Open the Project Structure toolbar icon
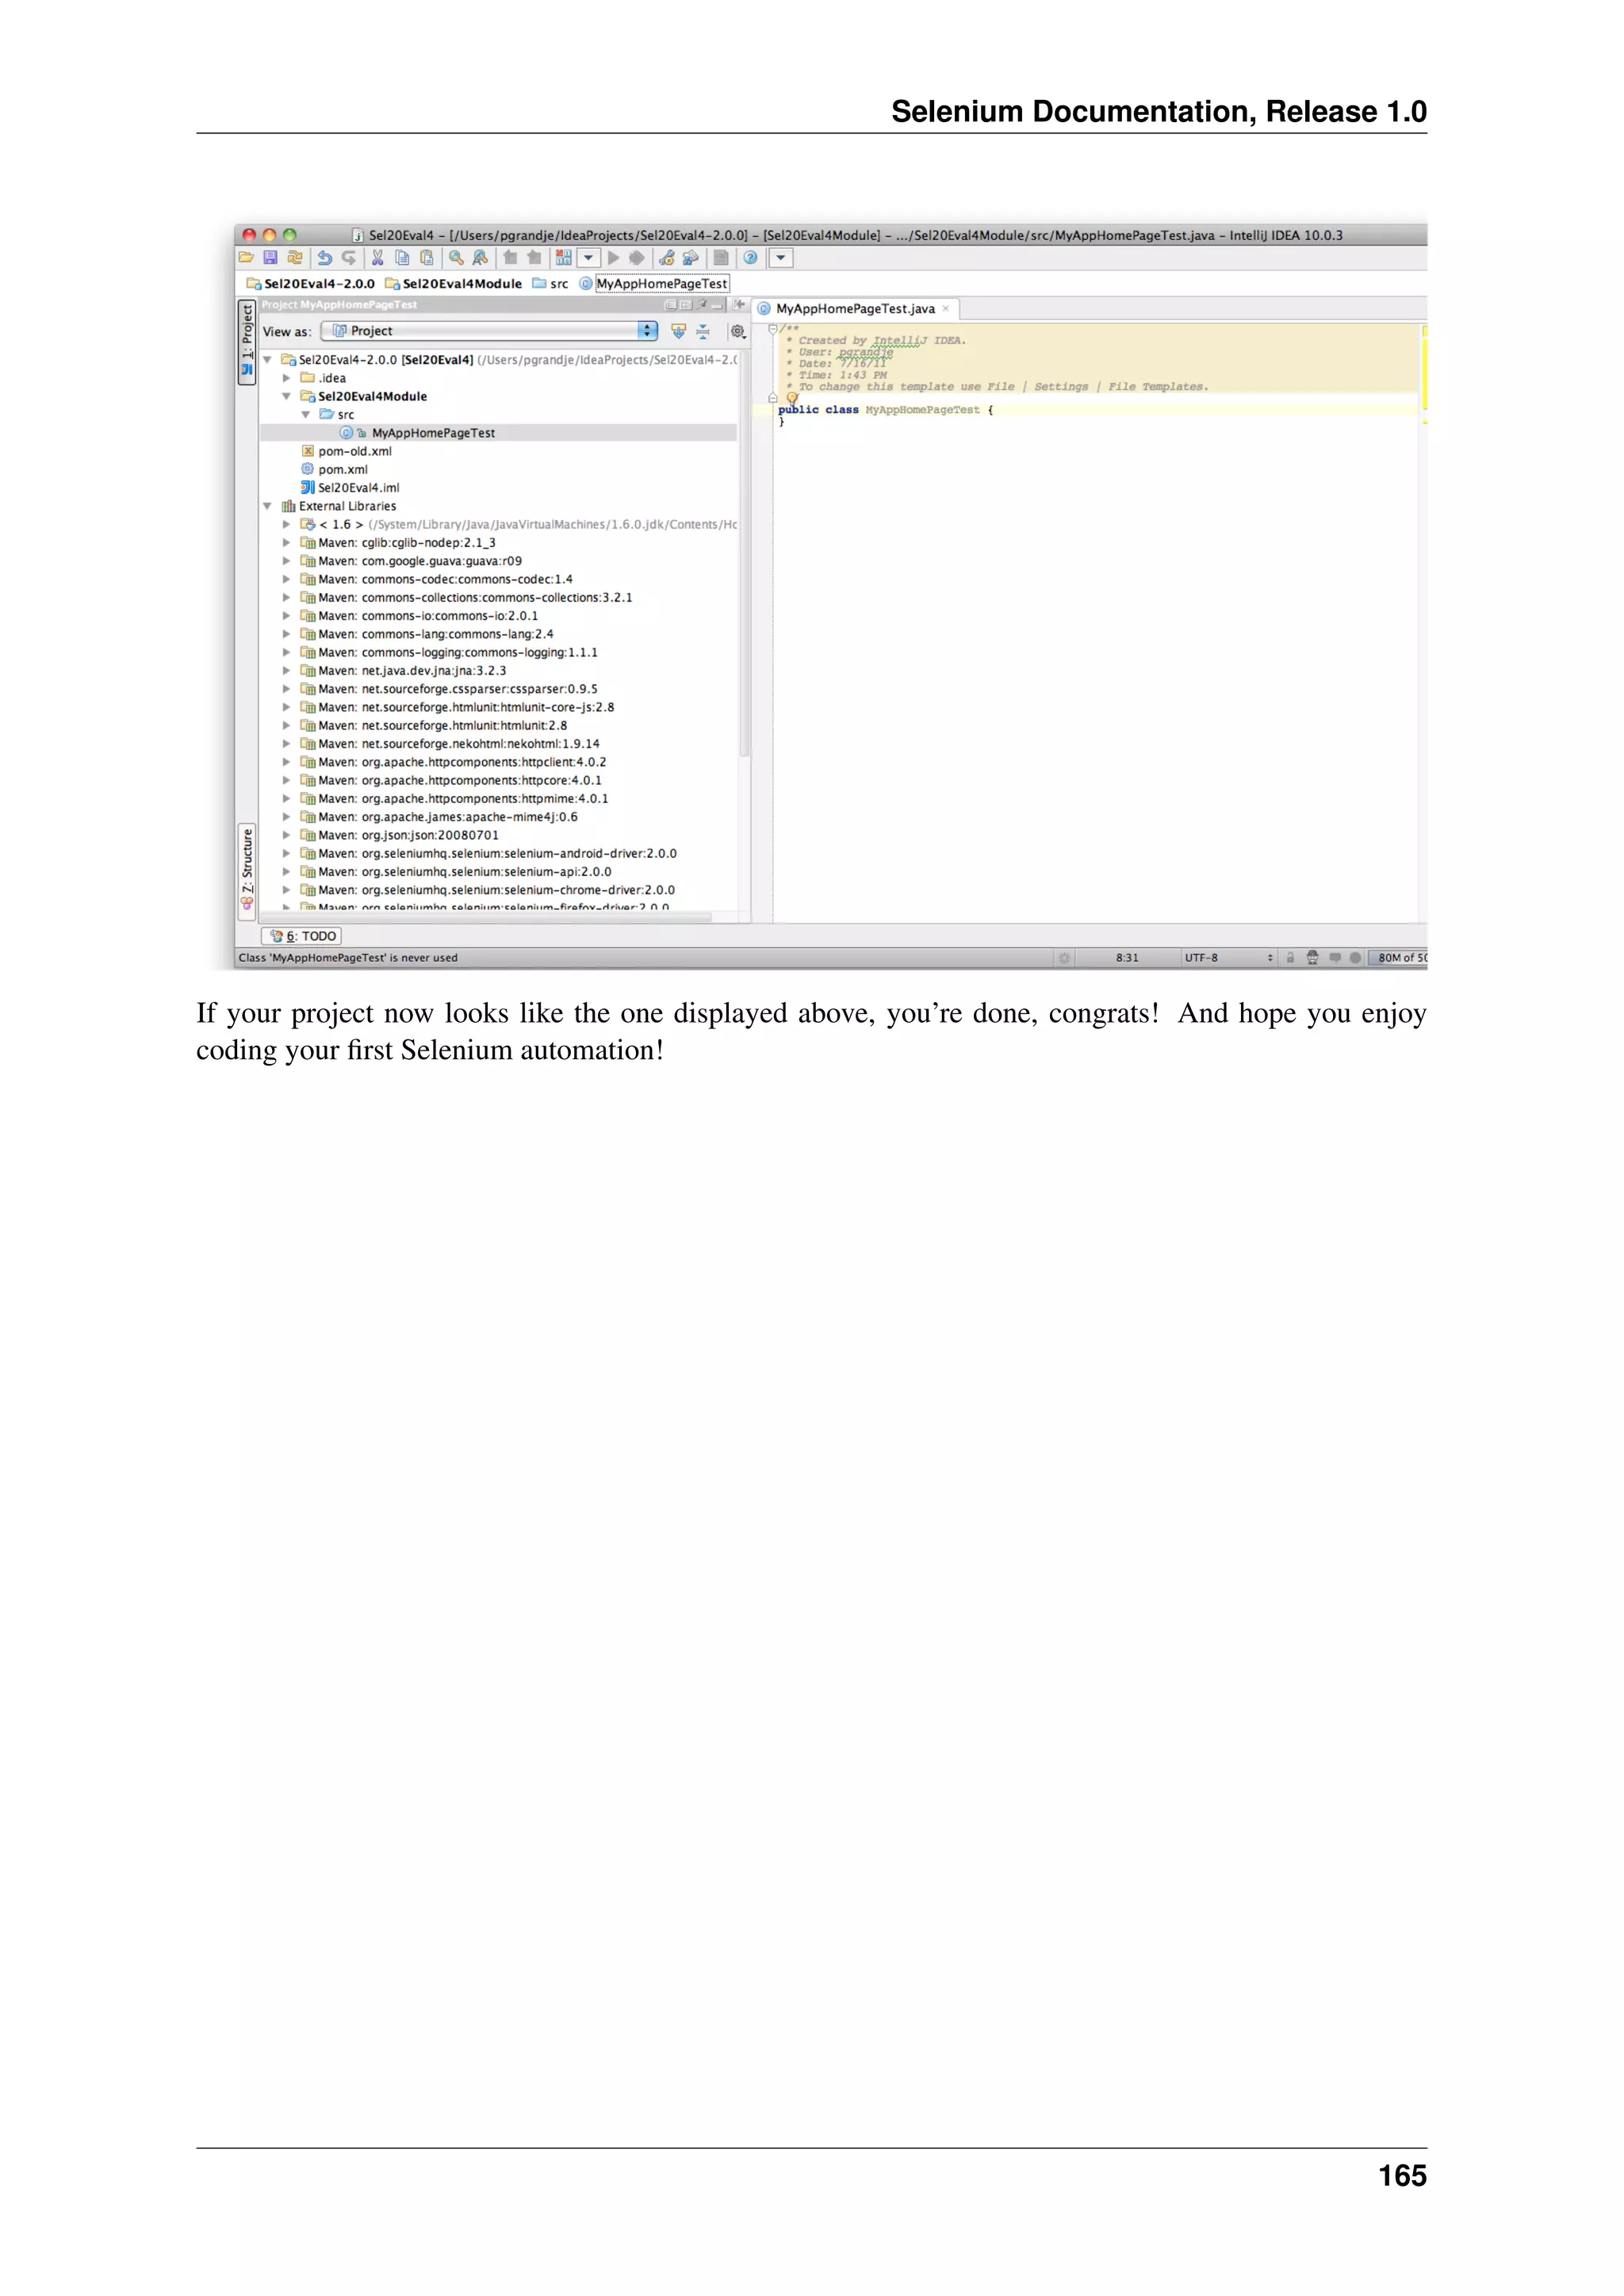This screenshot has height=2296, width=1624. coord(691,258)
